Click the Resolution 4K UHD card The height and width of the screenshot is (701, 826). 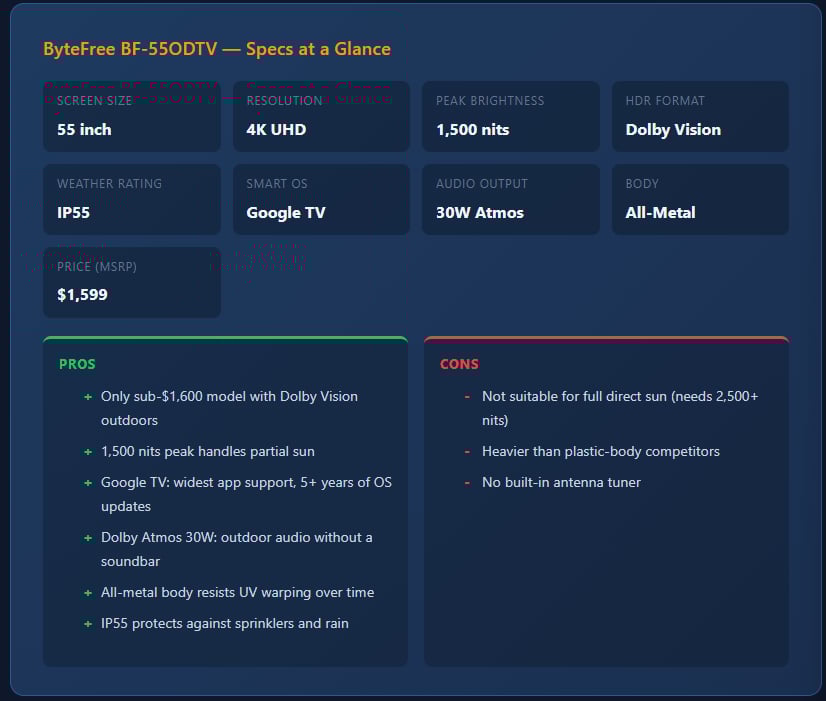click(x=321, y=117)
